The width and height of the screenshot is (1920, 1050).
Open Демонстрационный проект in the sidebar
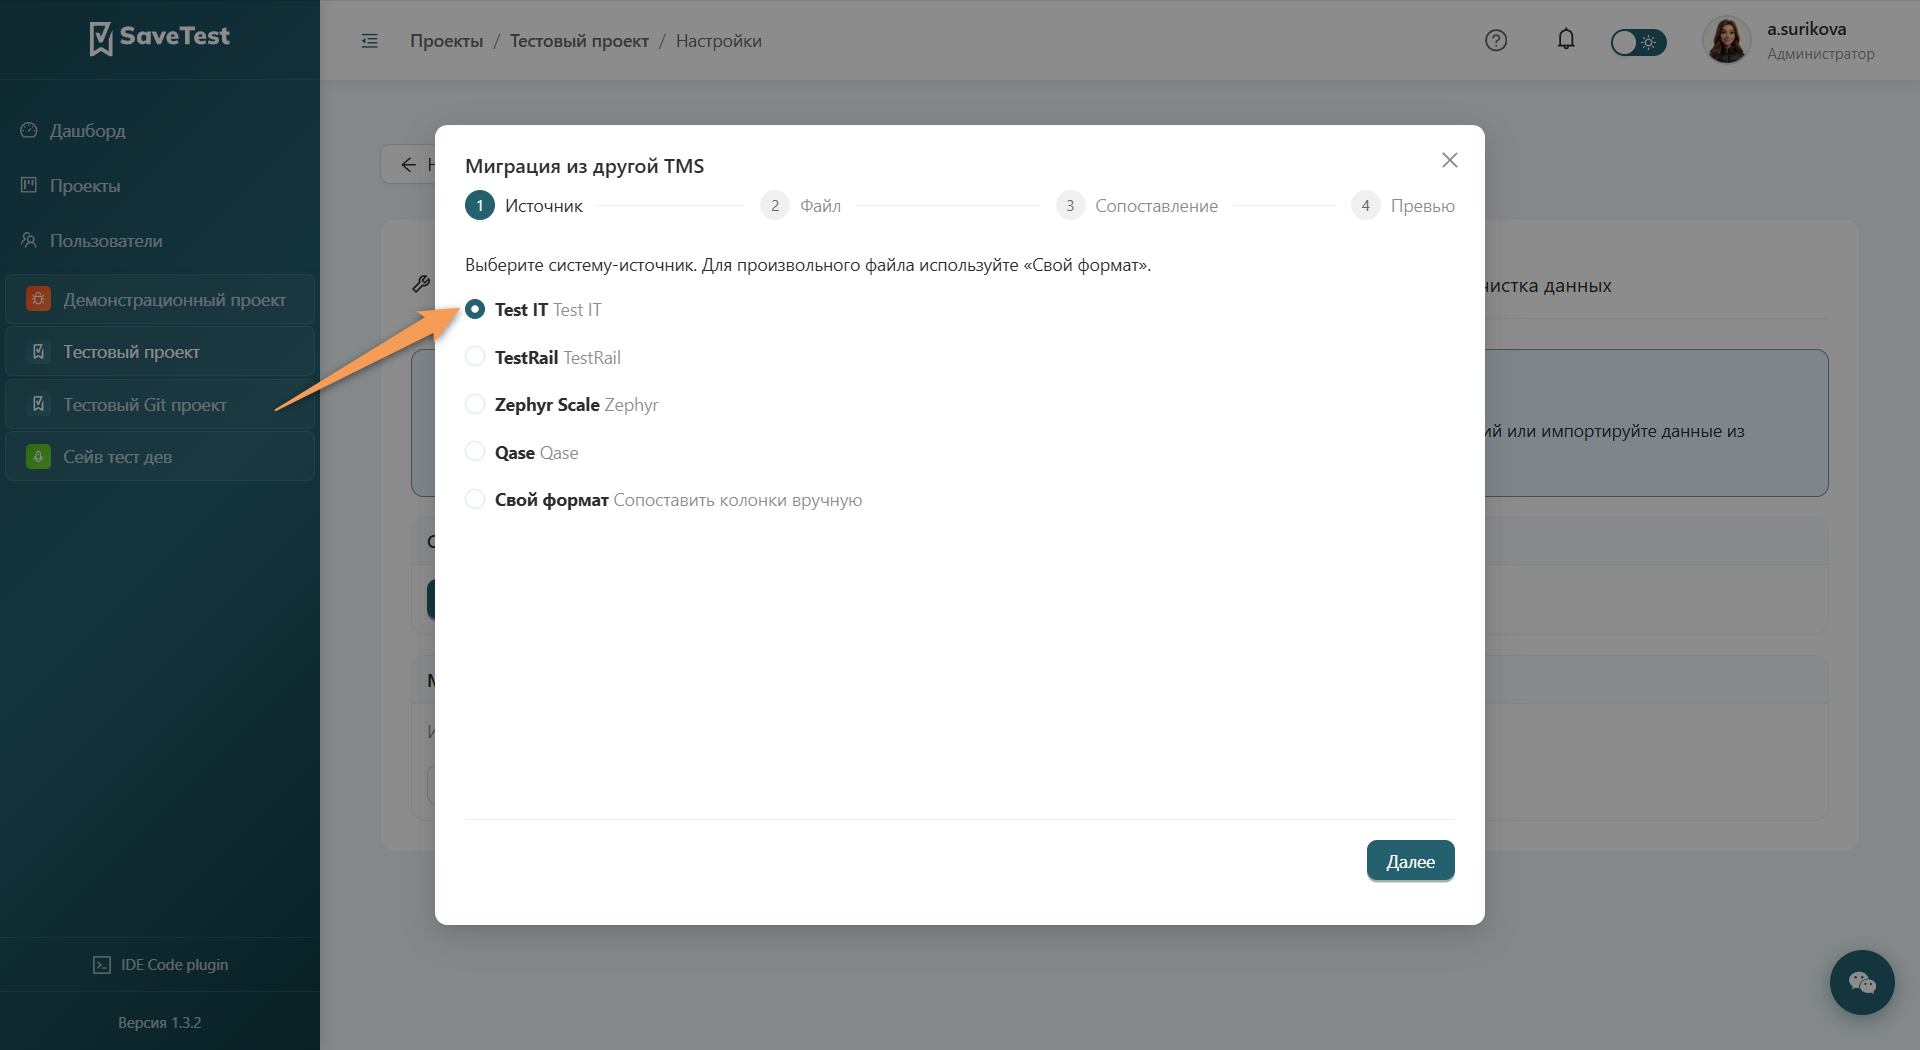160,299
